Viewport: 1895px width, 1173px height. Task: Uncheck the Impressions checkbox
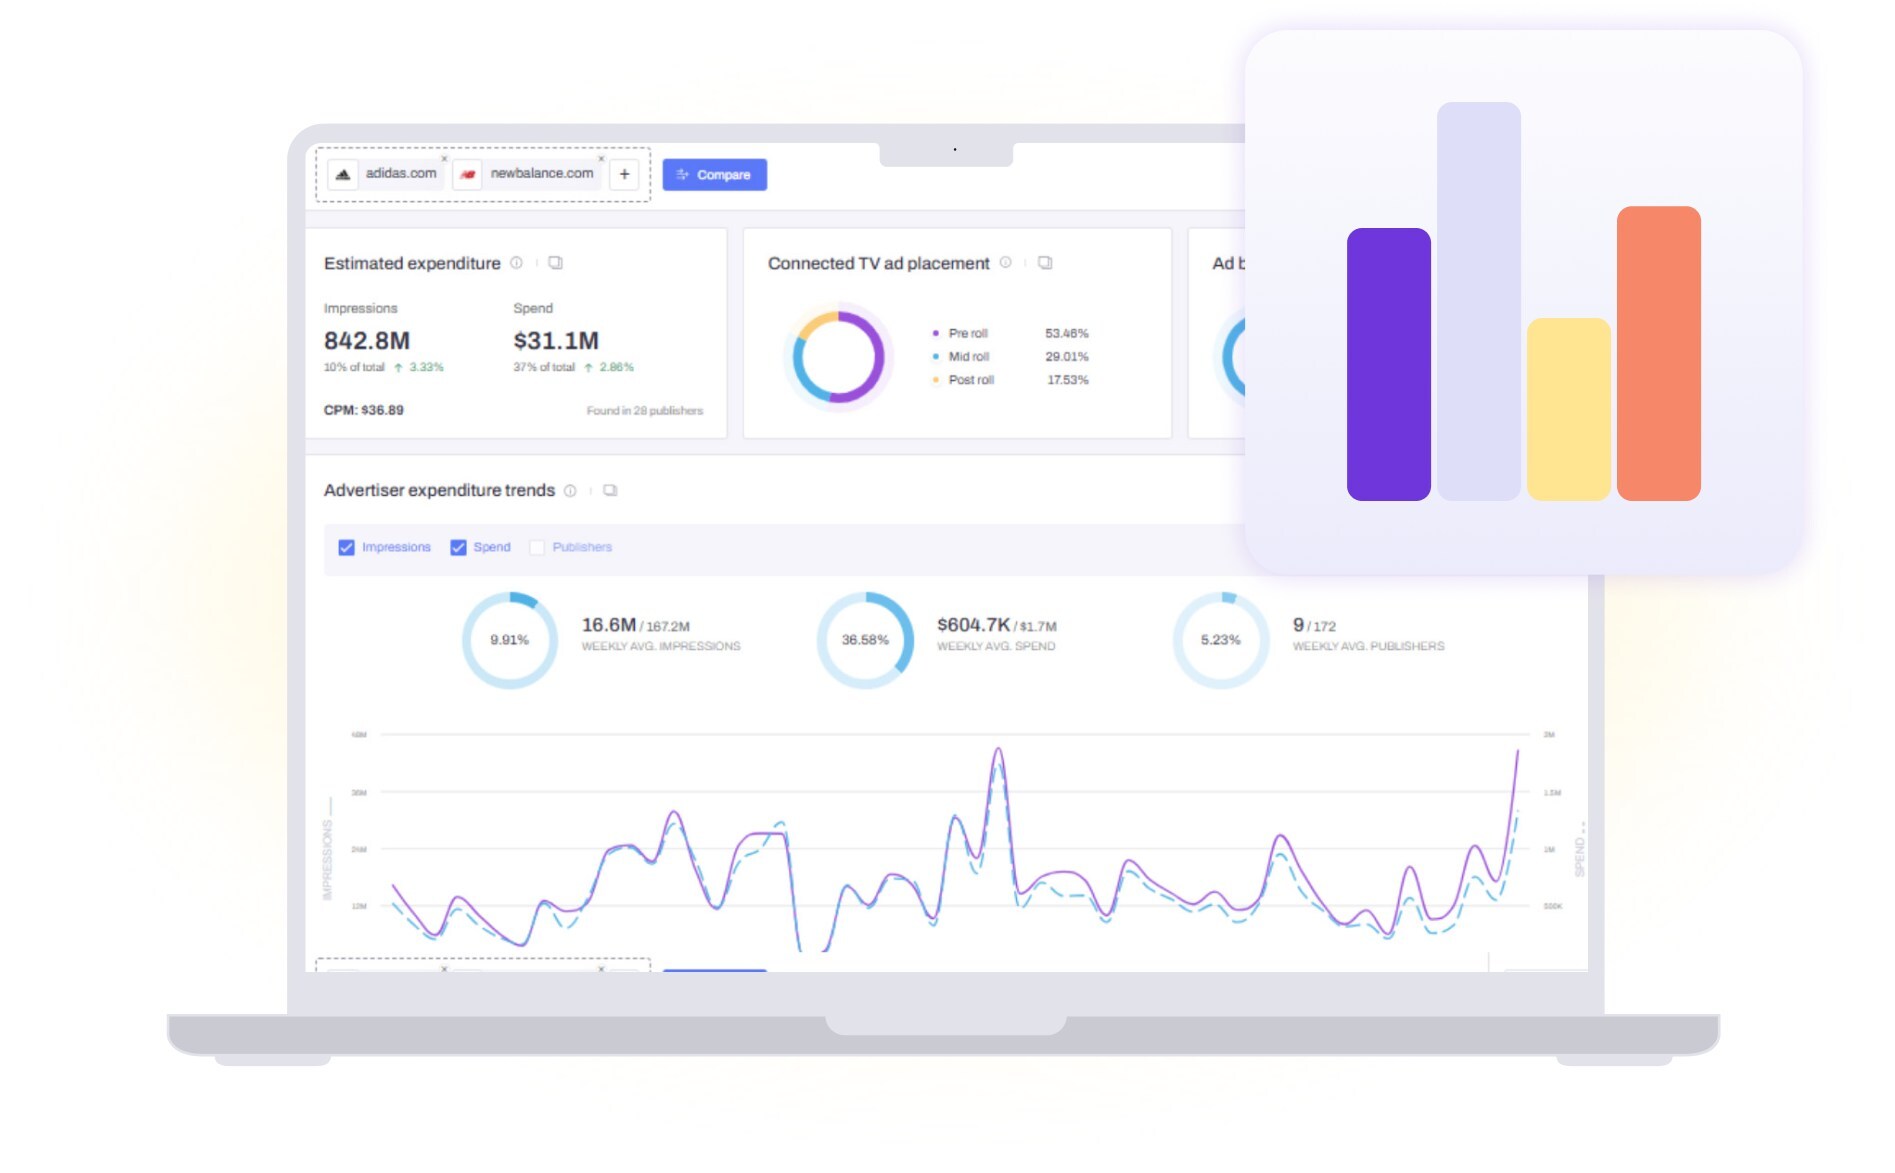(x=346, y=548)
